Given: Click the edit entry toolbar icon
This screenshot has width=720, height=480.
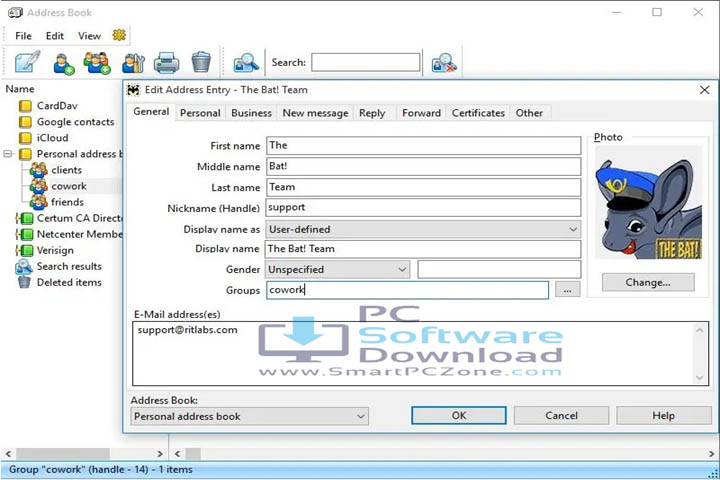Looking at the screenshot, I should (27, 62).
